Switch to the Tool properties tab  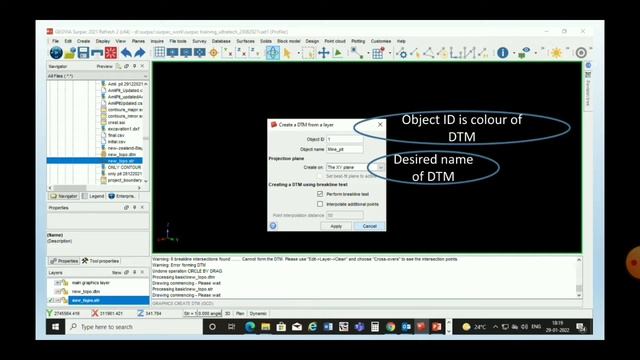tap(100, 261)
